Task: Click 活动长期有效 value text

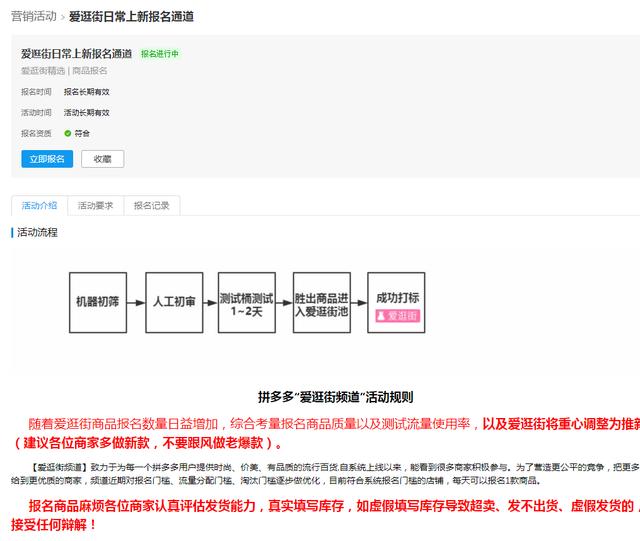Action: click(87, 112)
